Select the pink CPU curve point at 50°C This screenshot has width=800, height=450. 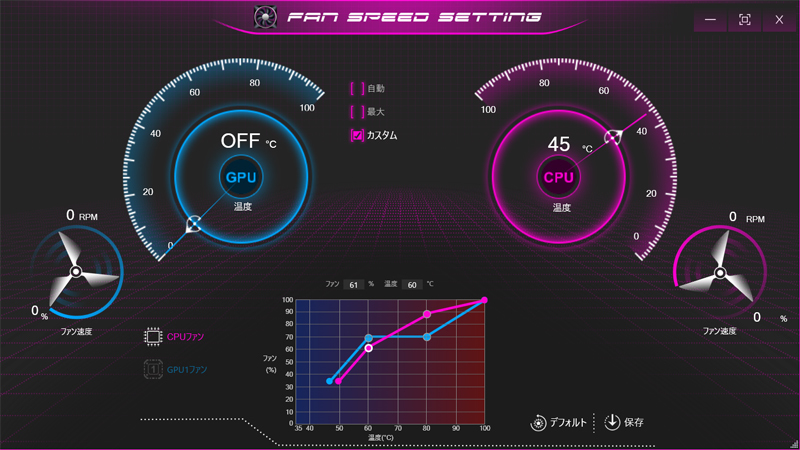(338, 381)
